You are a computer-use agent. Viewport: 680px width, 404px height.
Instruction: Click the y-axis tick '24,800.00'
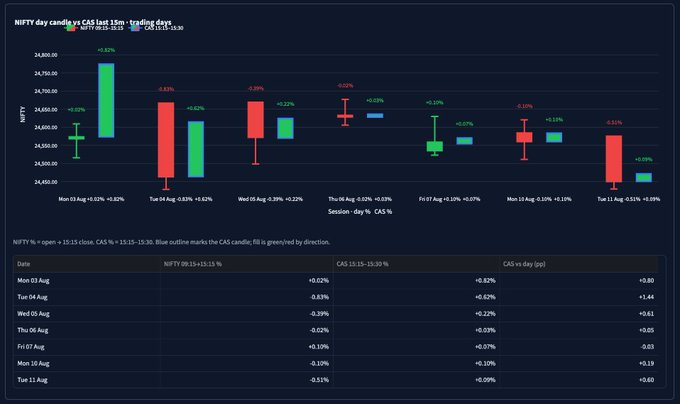(x=46, y=55)
